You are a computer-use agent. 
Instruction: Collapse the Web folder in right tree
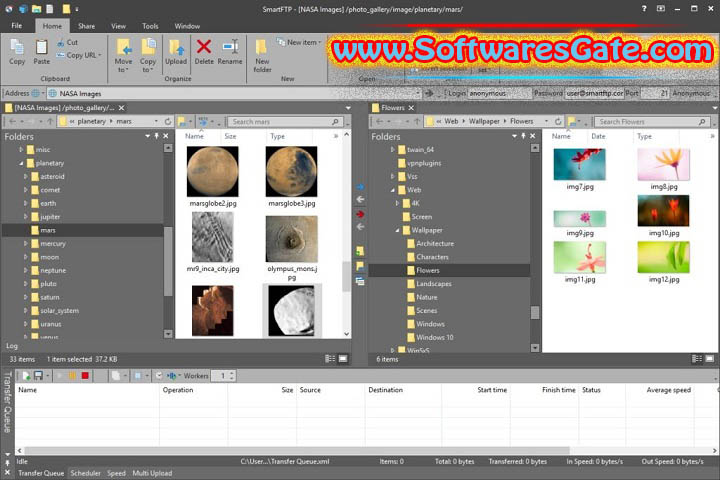coord(393,190)
